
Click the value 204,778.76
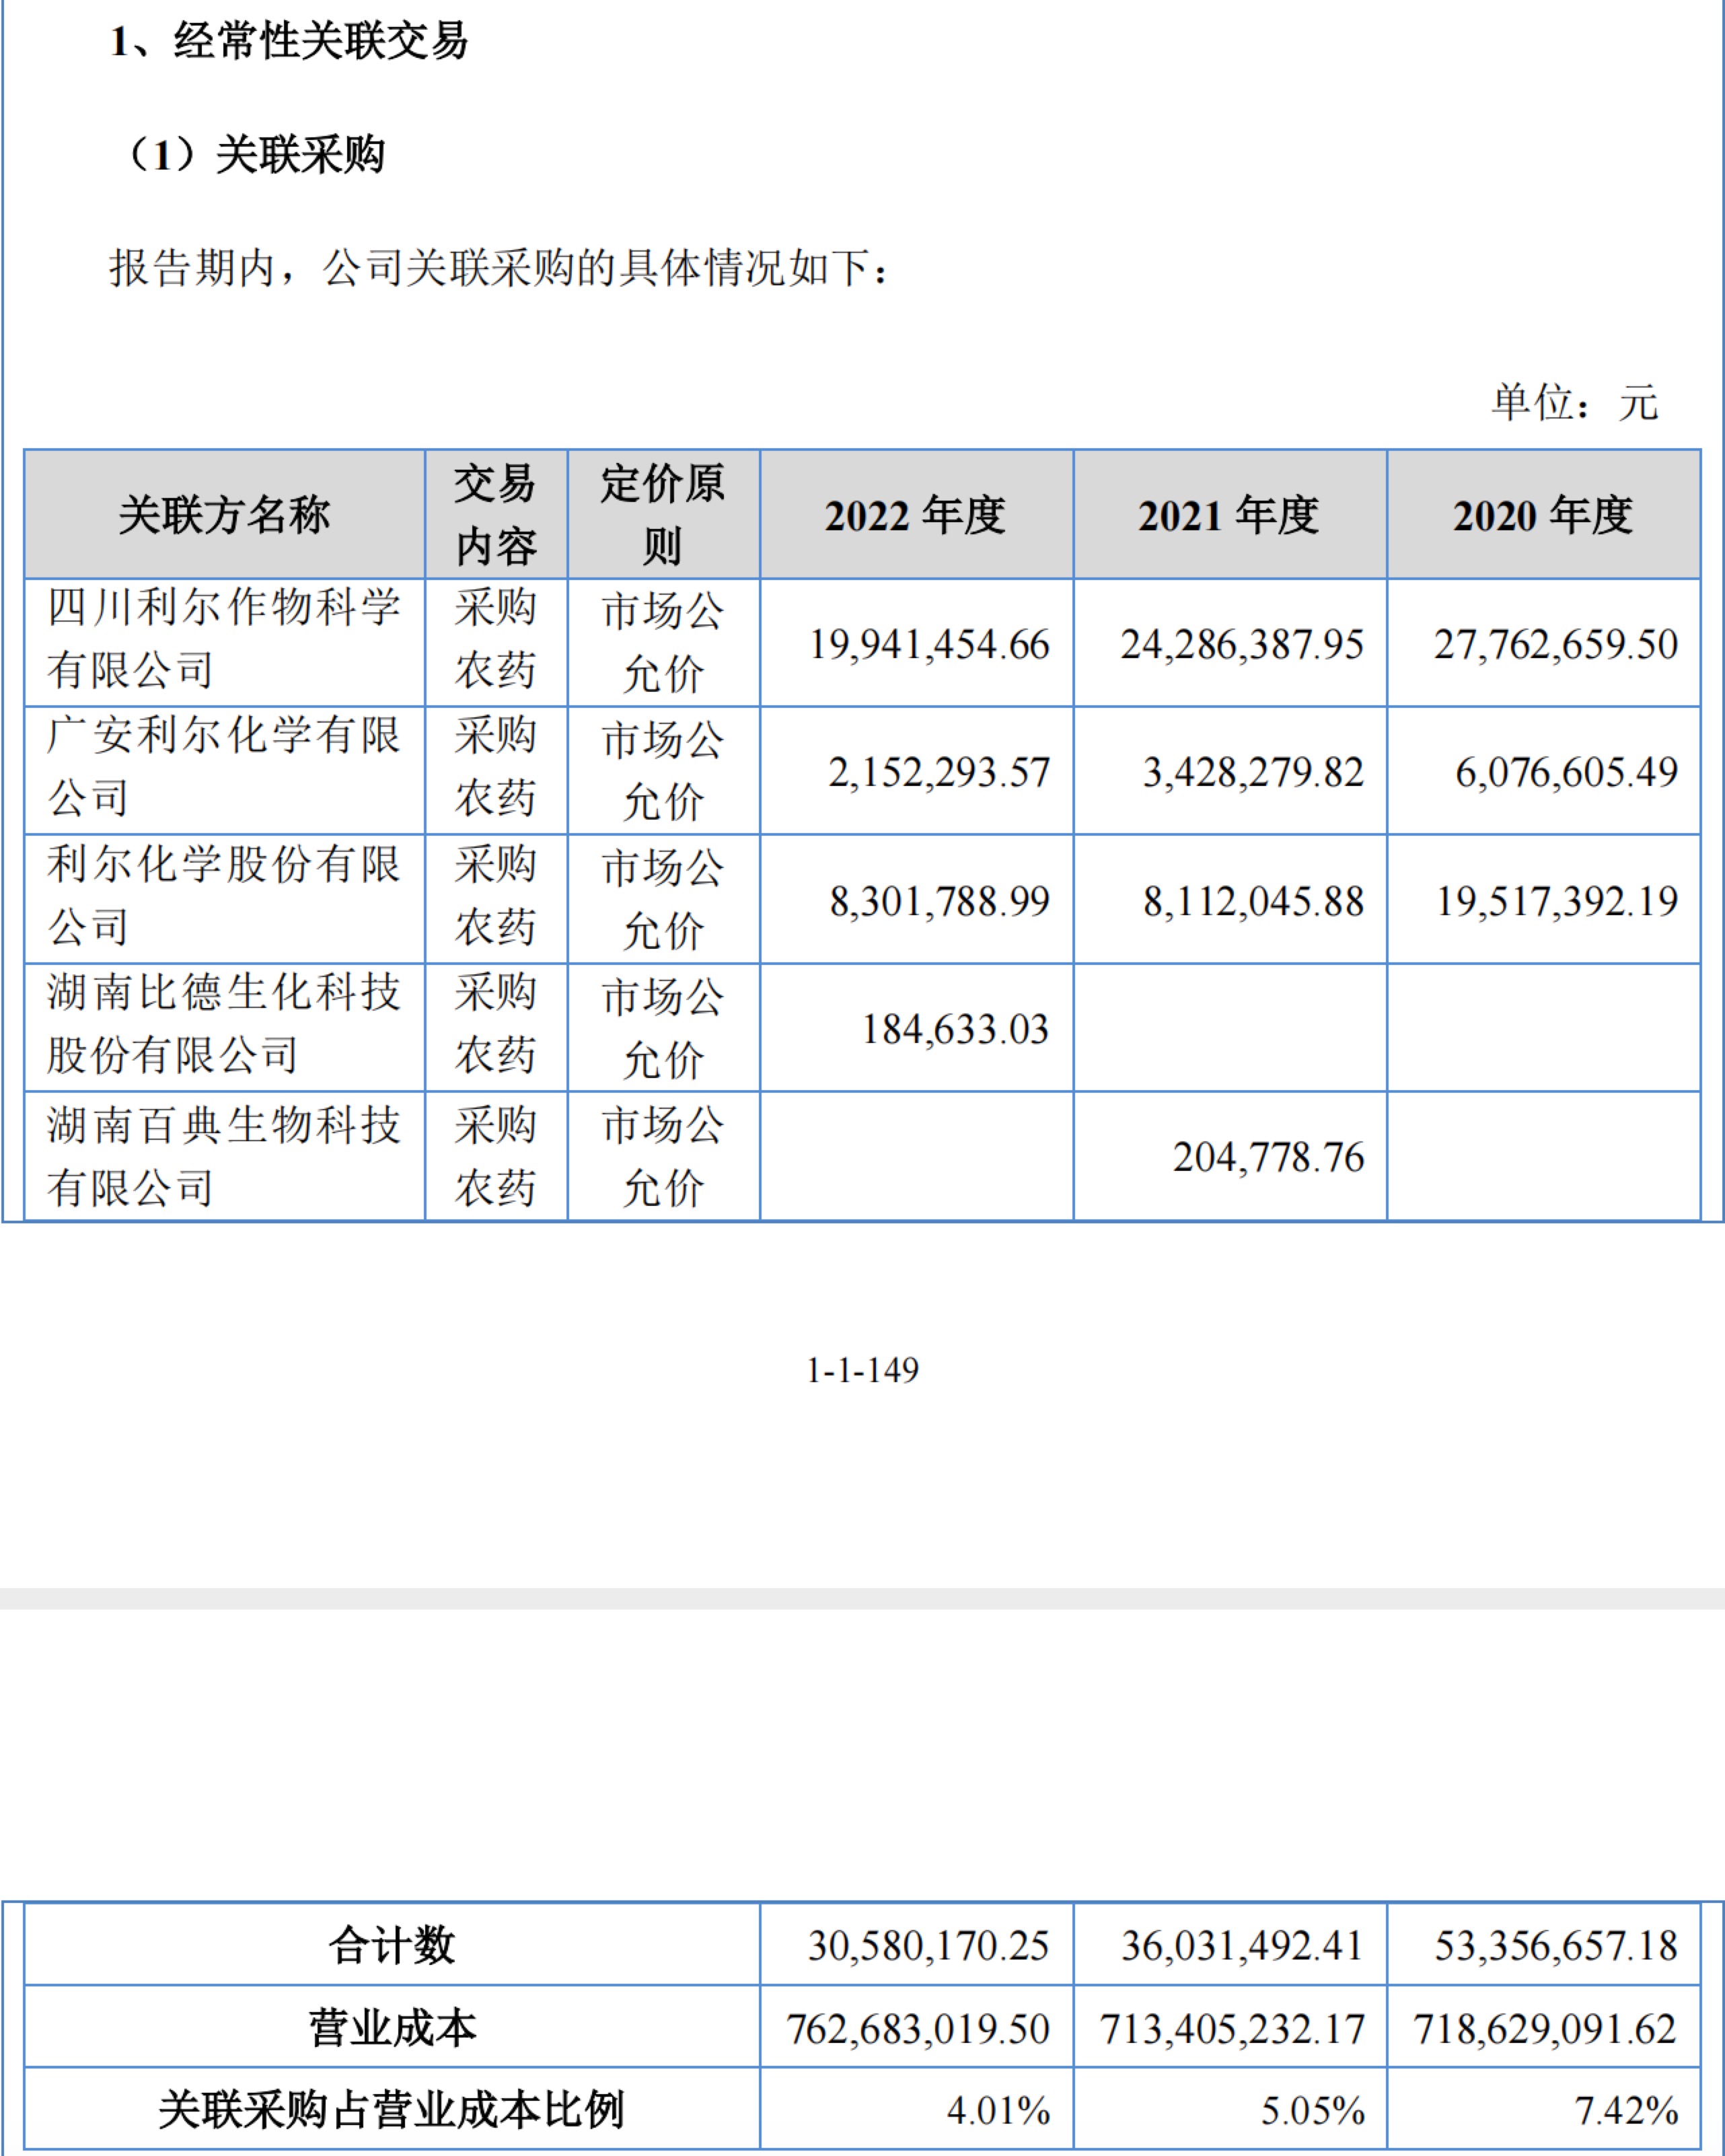pyautogui.click(x=1268, y=1158)
